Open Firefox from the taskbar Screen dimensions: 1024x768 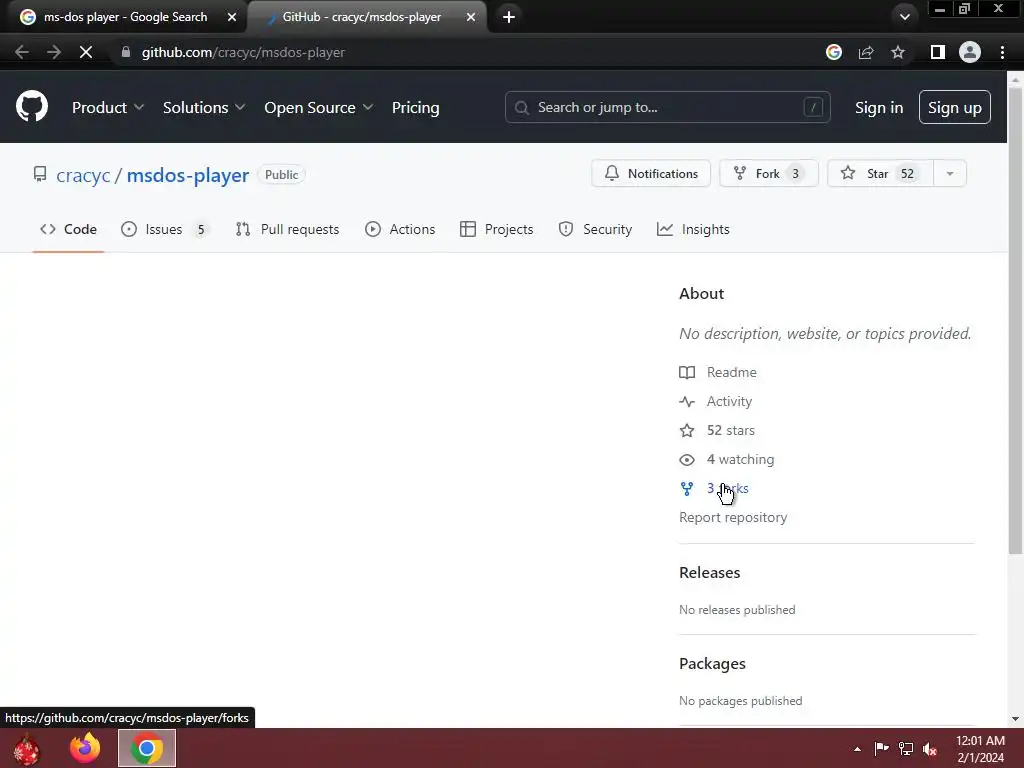[x=85, y=748]
